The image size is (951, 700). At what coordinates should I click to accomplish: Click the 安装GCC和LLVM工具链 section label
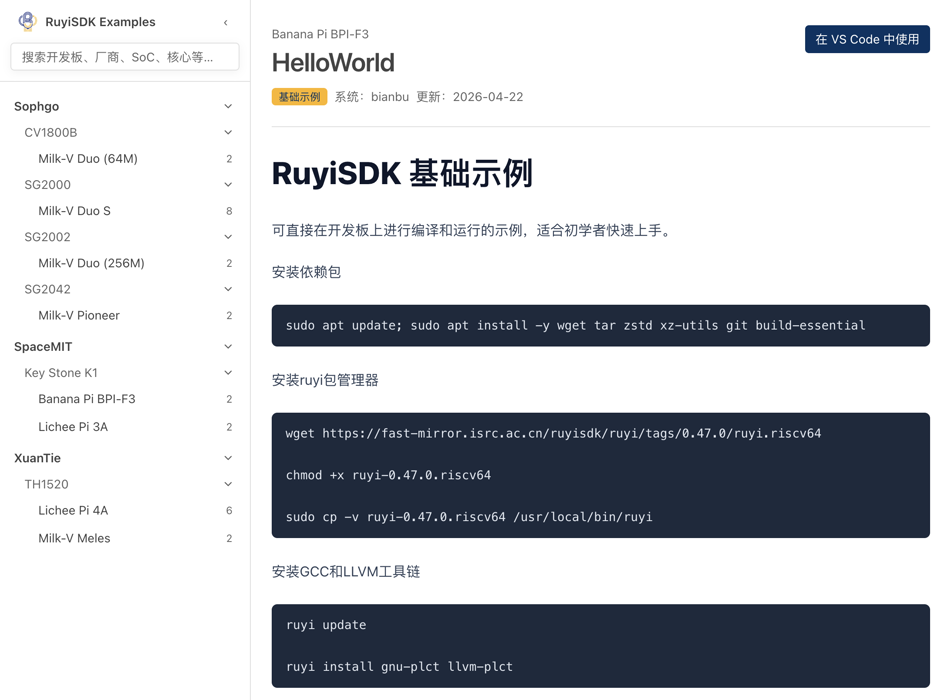tap(346, 571)
